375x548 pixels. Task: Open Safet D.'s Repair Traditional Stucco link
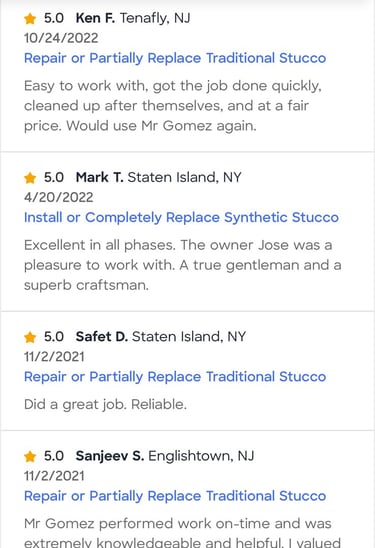coord(175,377)
